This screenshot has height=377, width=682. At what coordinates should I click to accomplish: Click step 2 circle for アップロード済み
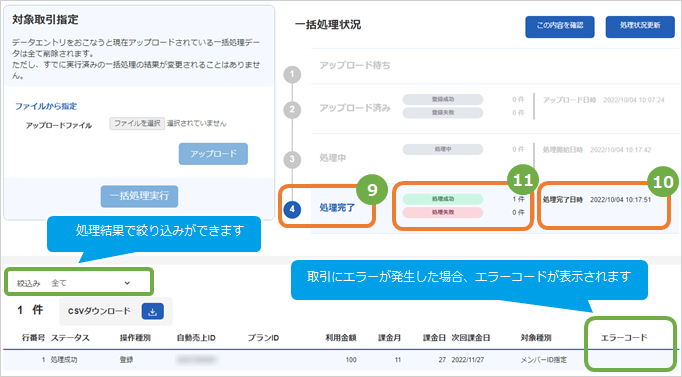coord(292,109)
